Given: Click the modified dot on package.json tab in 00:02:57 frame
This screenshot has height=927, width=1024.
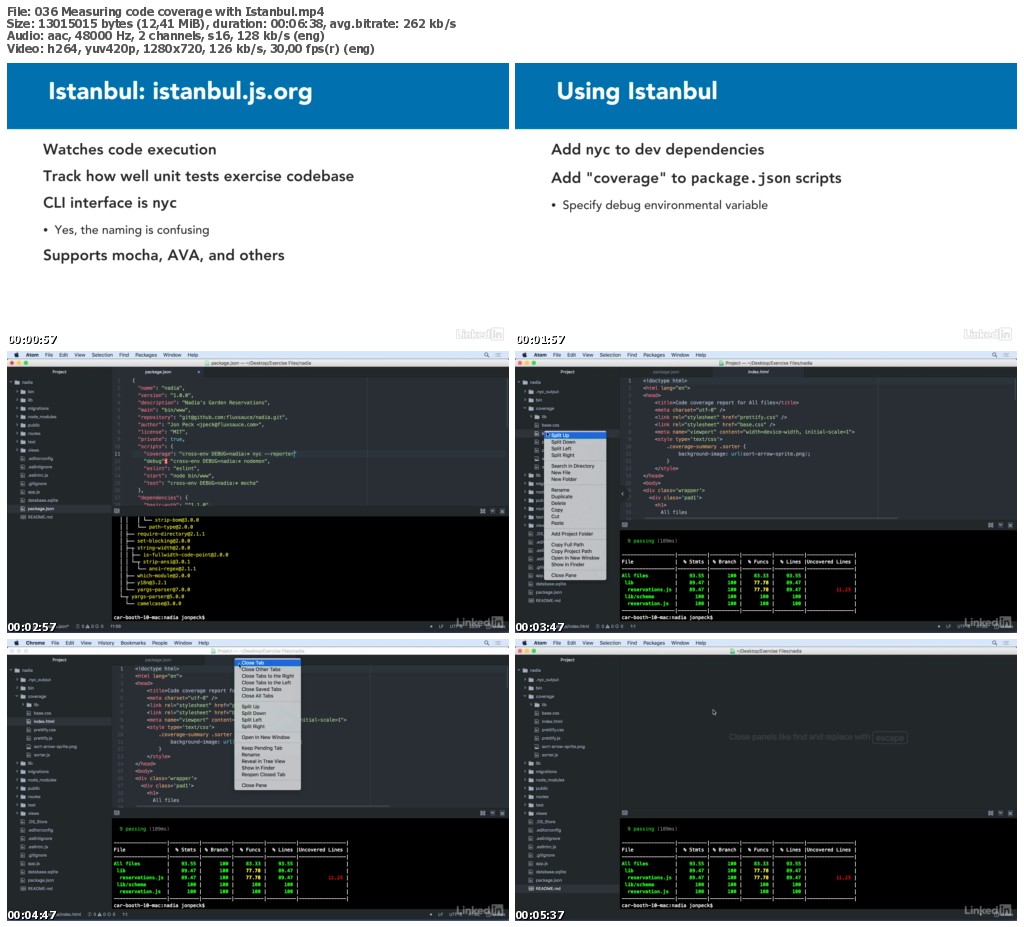Looking at the screenshot, I should coord(199,372).
